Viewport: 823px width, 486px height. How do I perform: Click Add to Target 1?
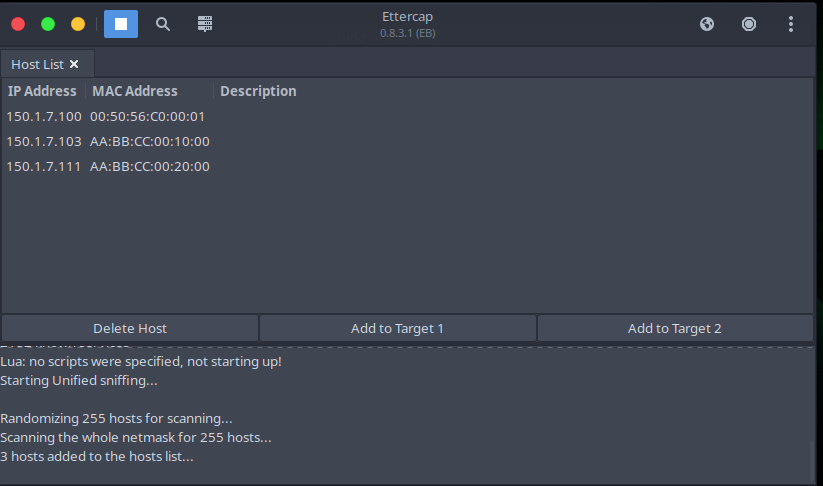click(x=397, y=328)
